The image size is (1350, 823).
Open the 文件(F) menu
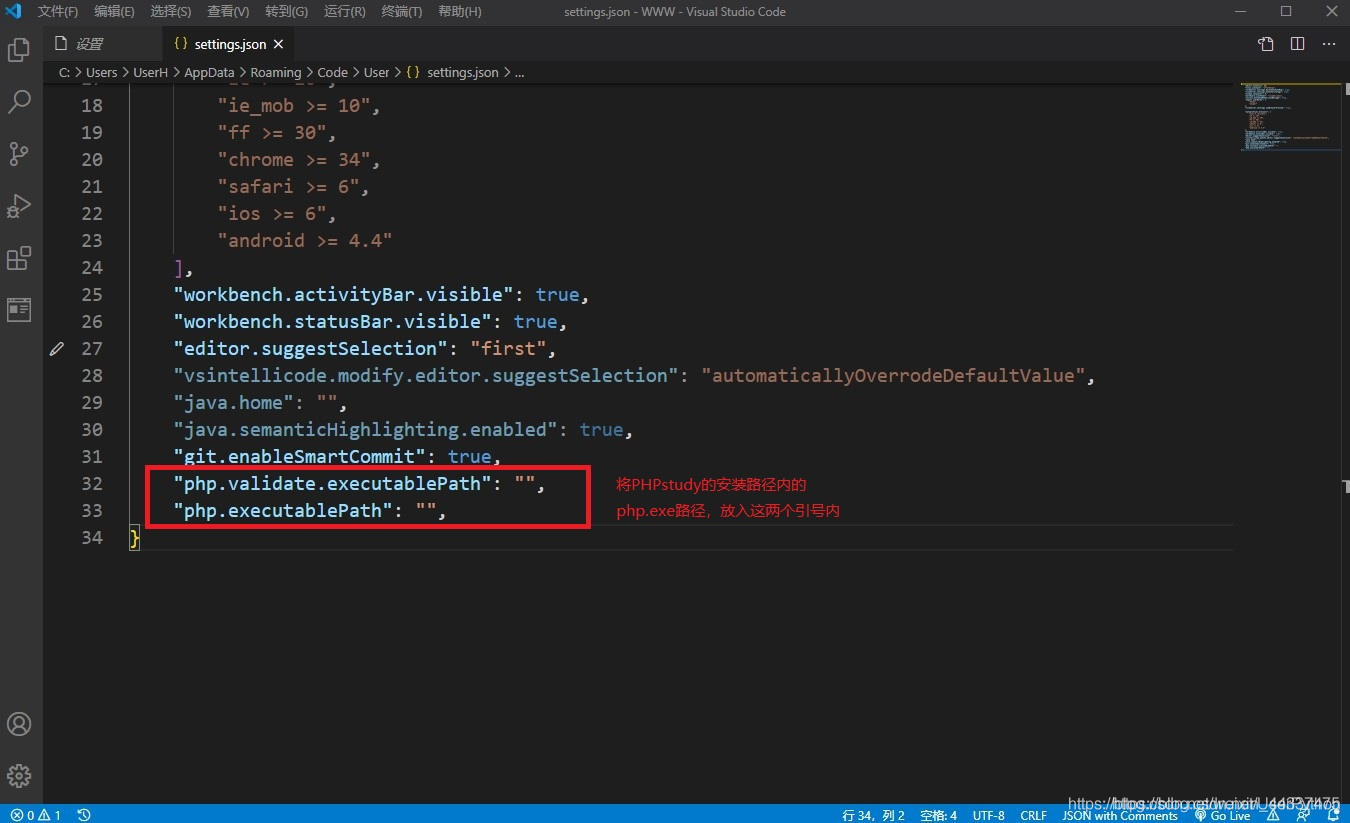tap(58, 12)
